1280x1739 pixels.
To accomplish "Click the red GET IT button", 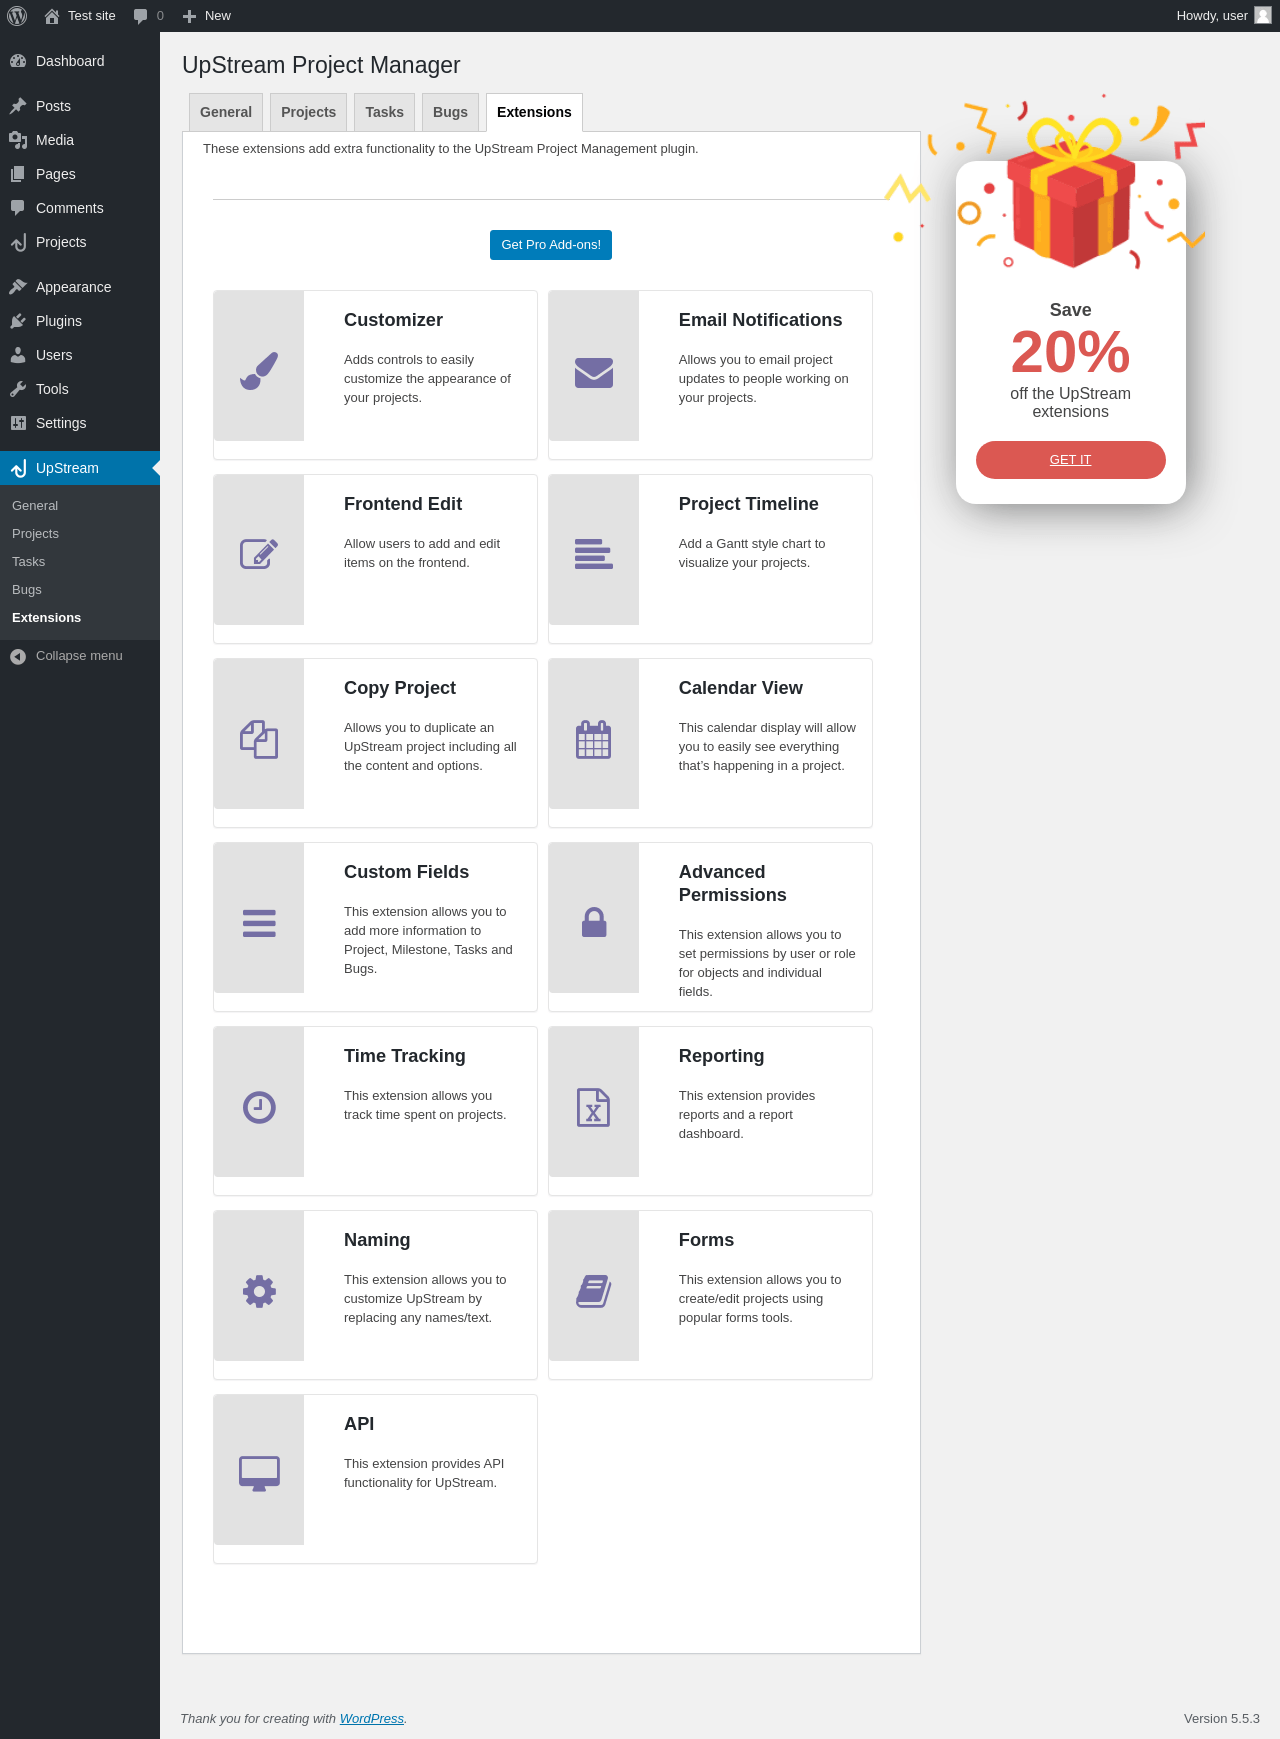I will click(1071, 460).
